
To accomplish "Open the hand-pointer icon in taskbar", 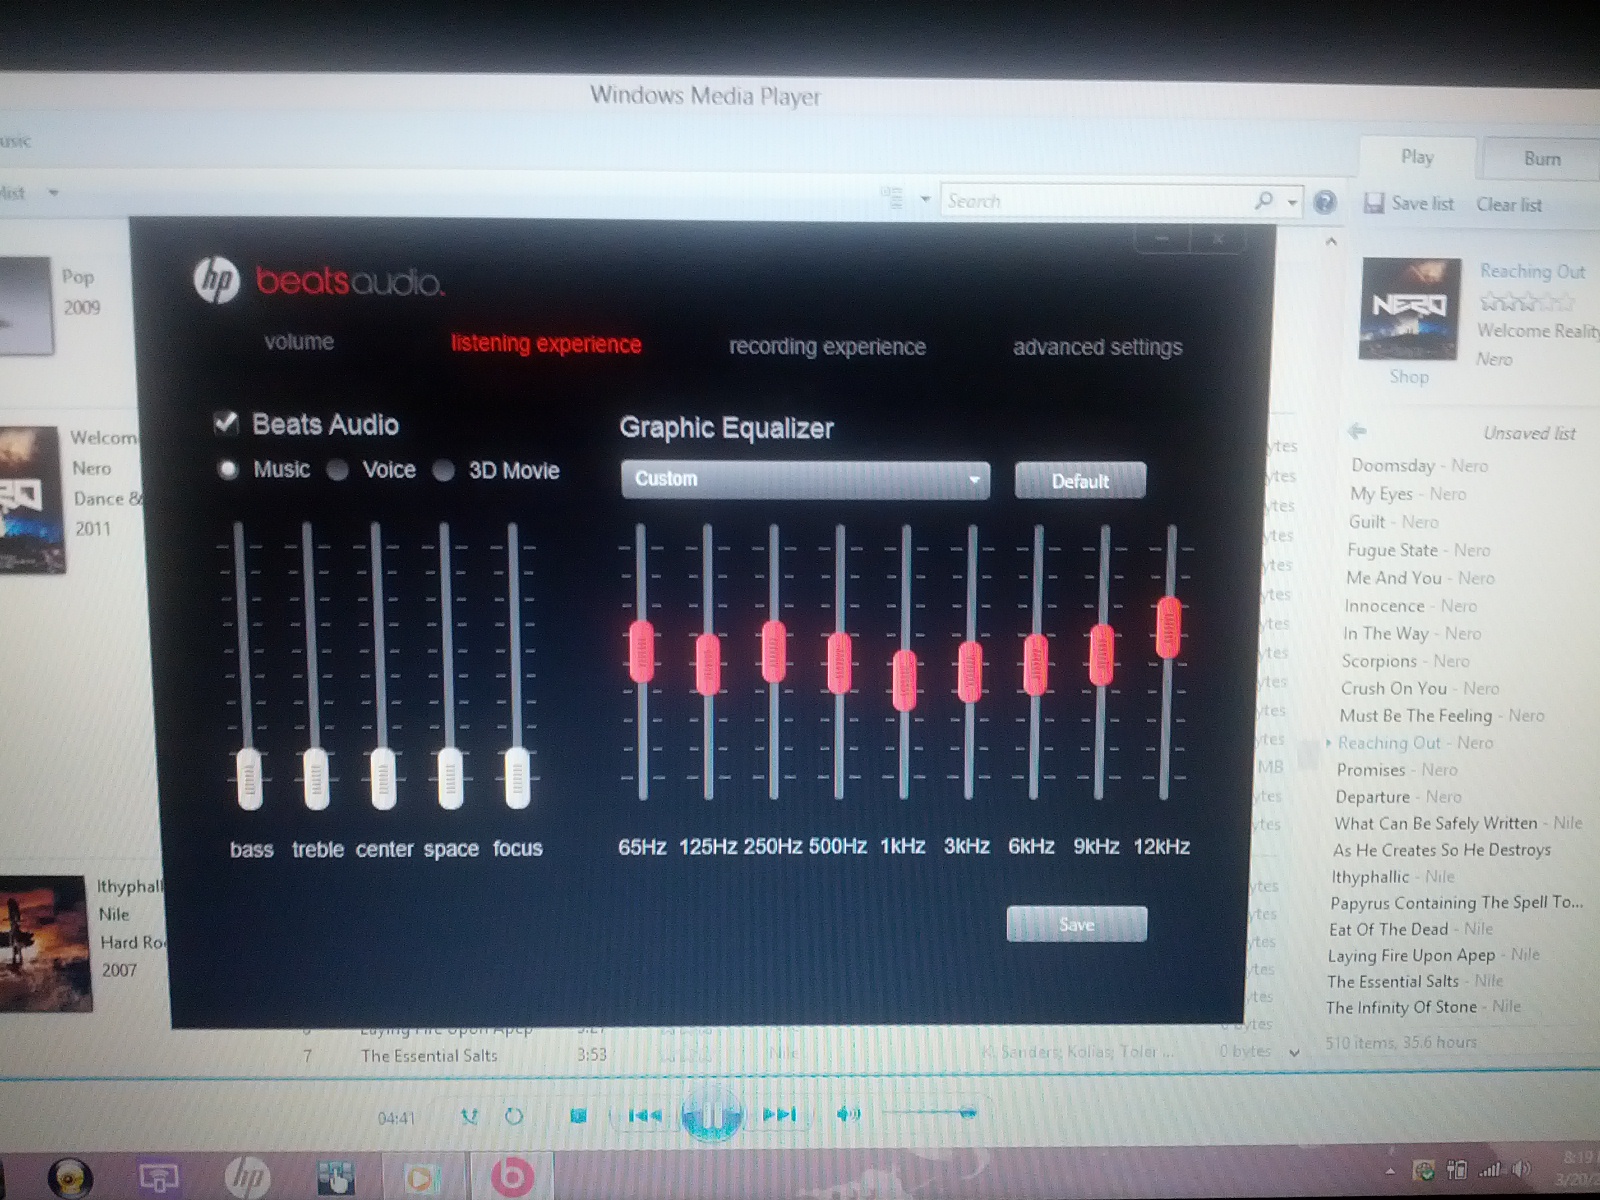I will pyautogui.click(x=335, y=1178).
